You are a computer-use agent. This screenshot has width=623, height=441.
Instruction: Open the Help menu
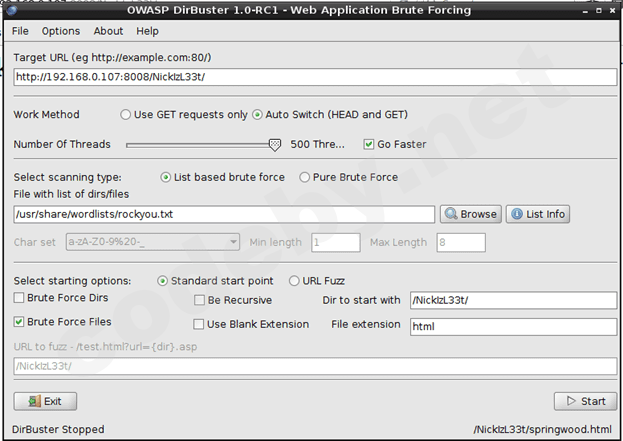tap(147, 31)
